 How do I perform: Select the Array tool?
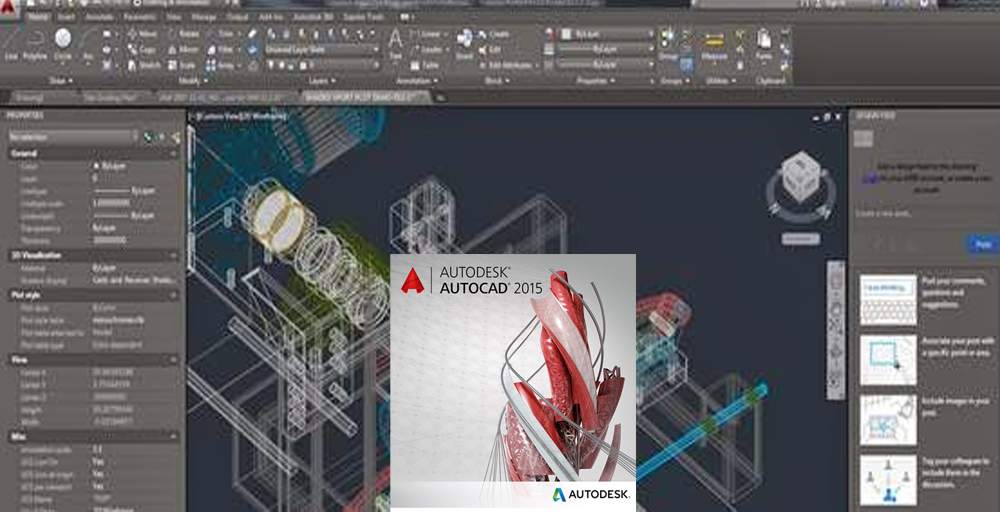pos(221,65)
